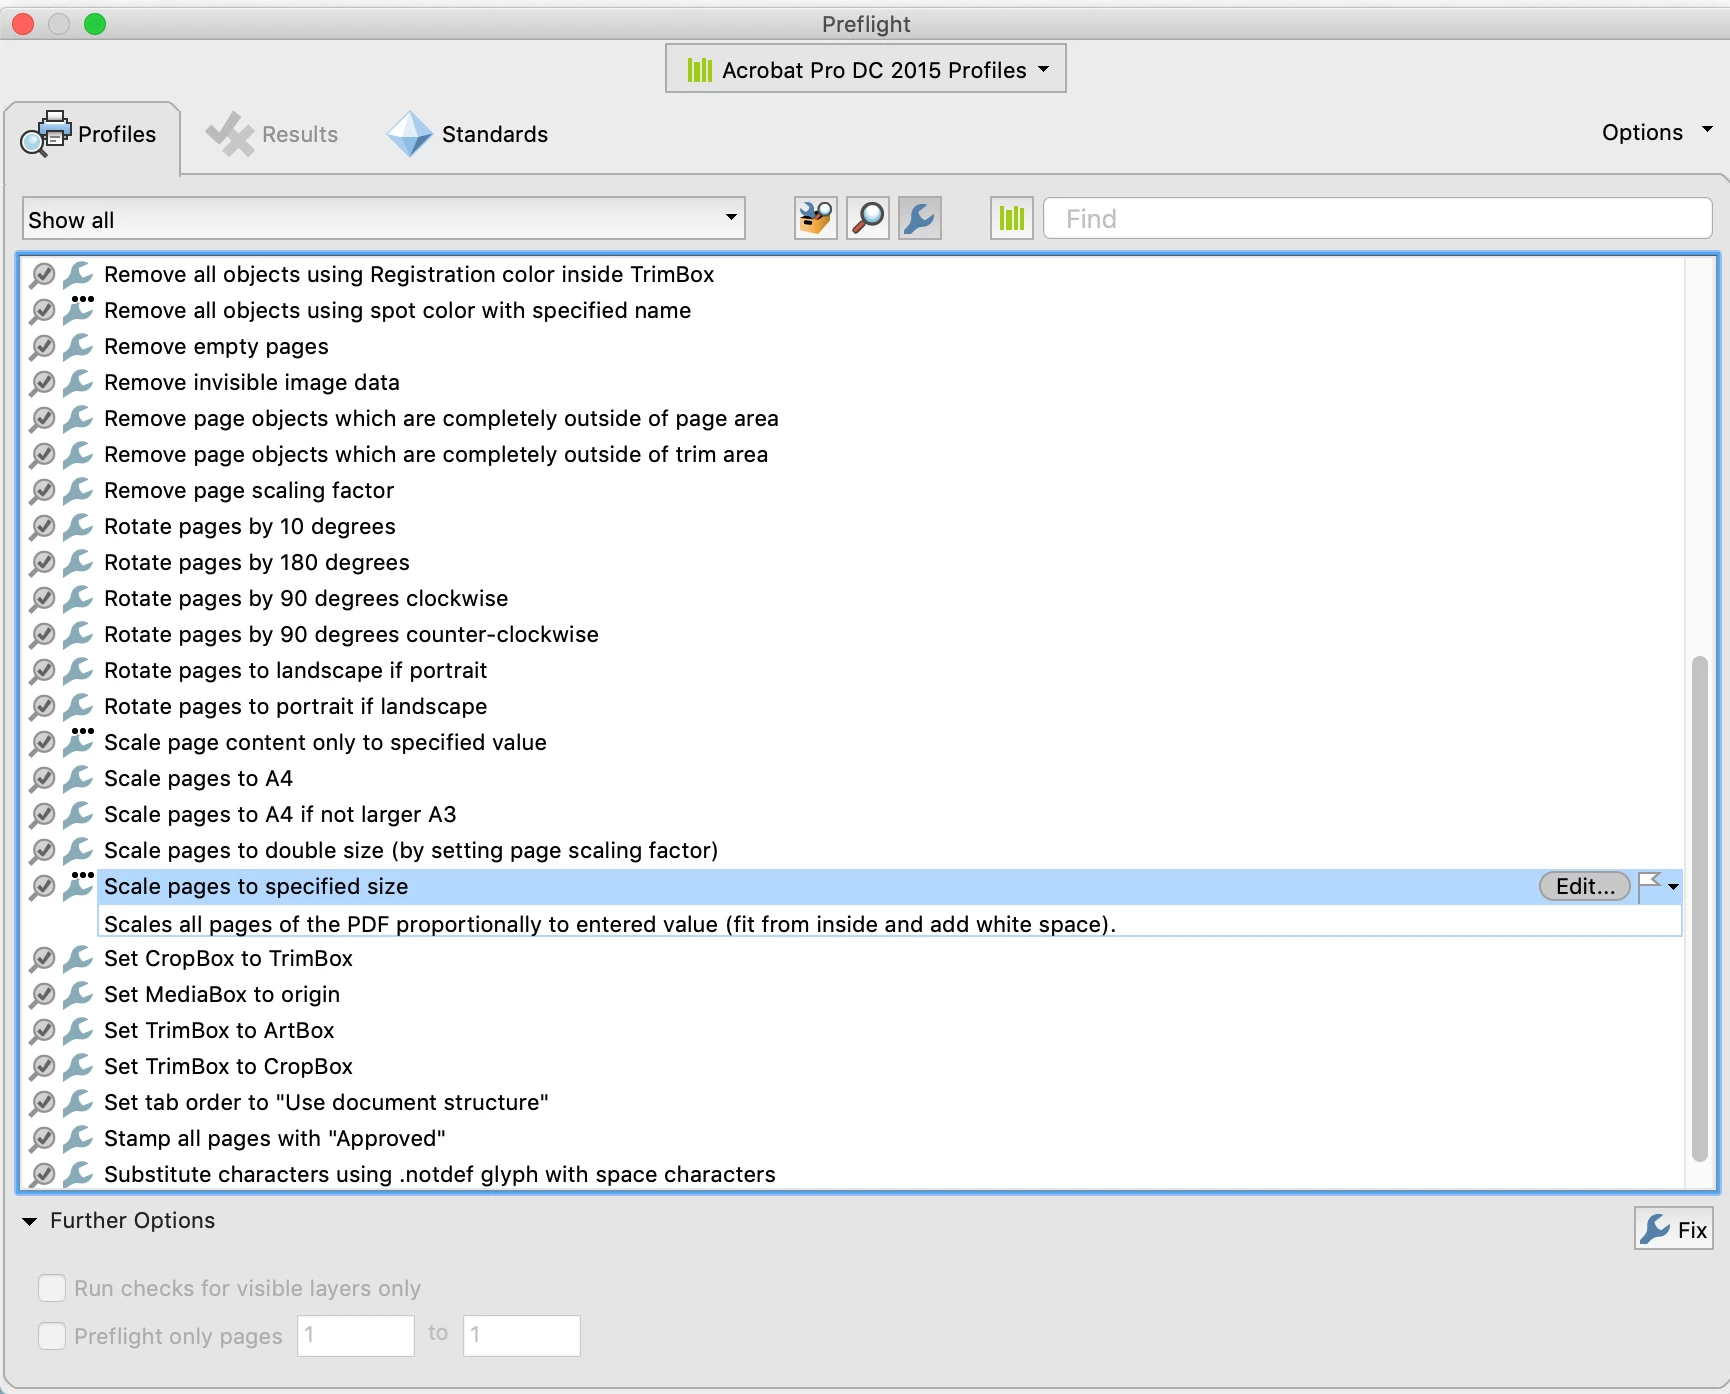Select Scale pages to double size fixup
Image resolution: width=1730 pixels, height=1394 pixels.
tap(411, 850)
